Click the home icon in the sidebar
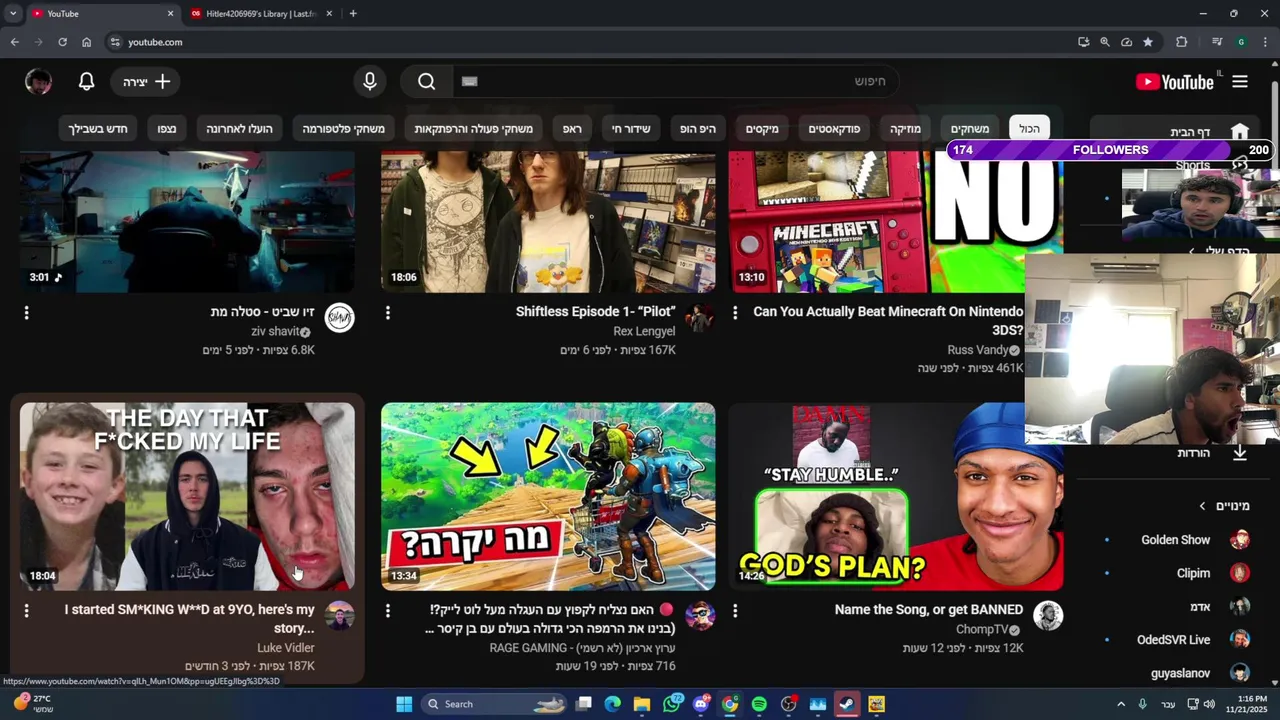 [1240, 132]
